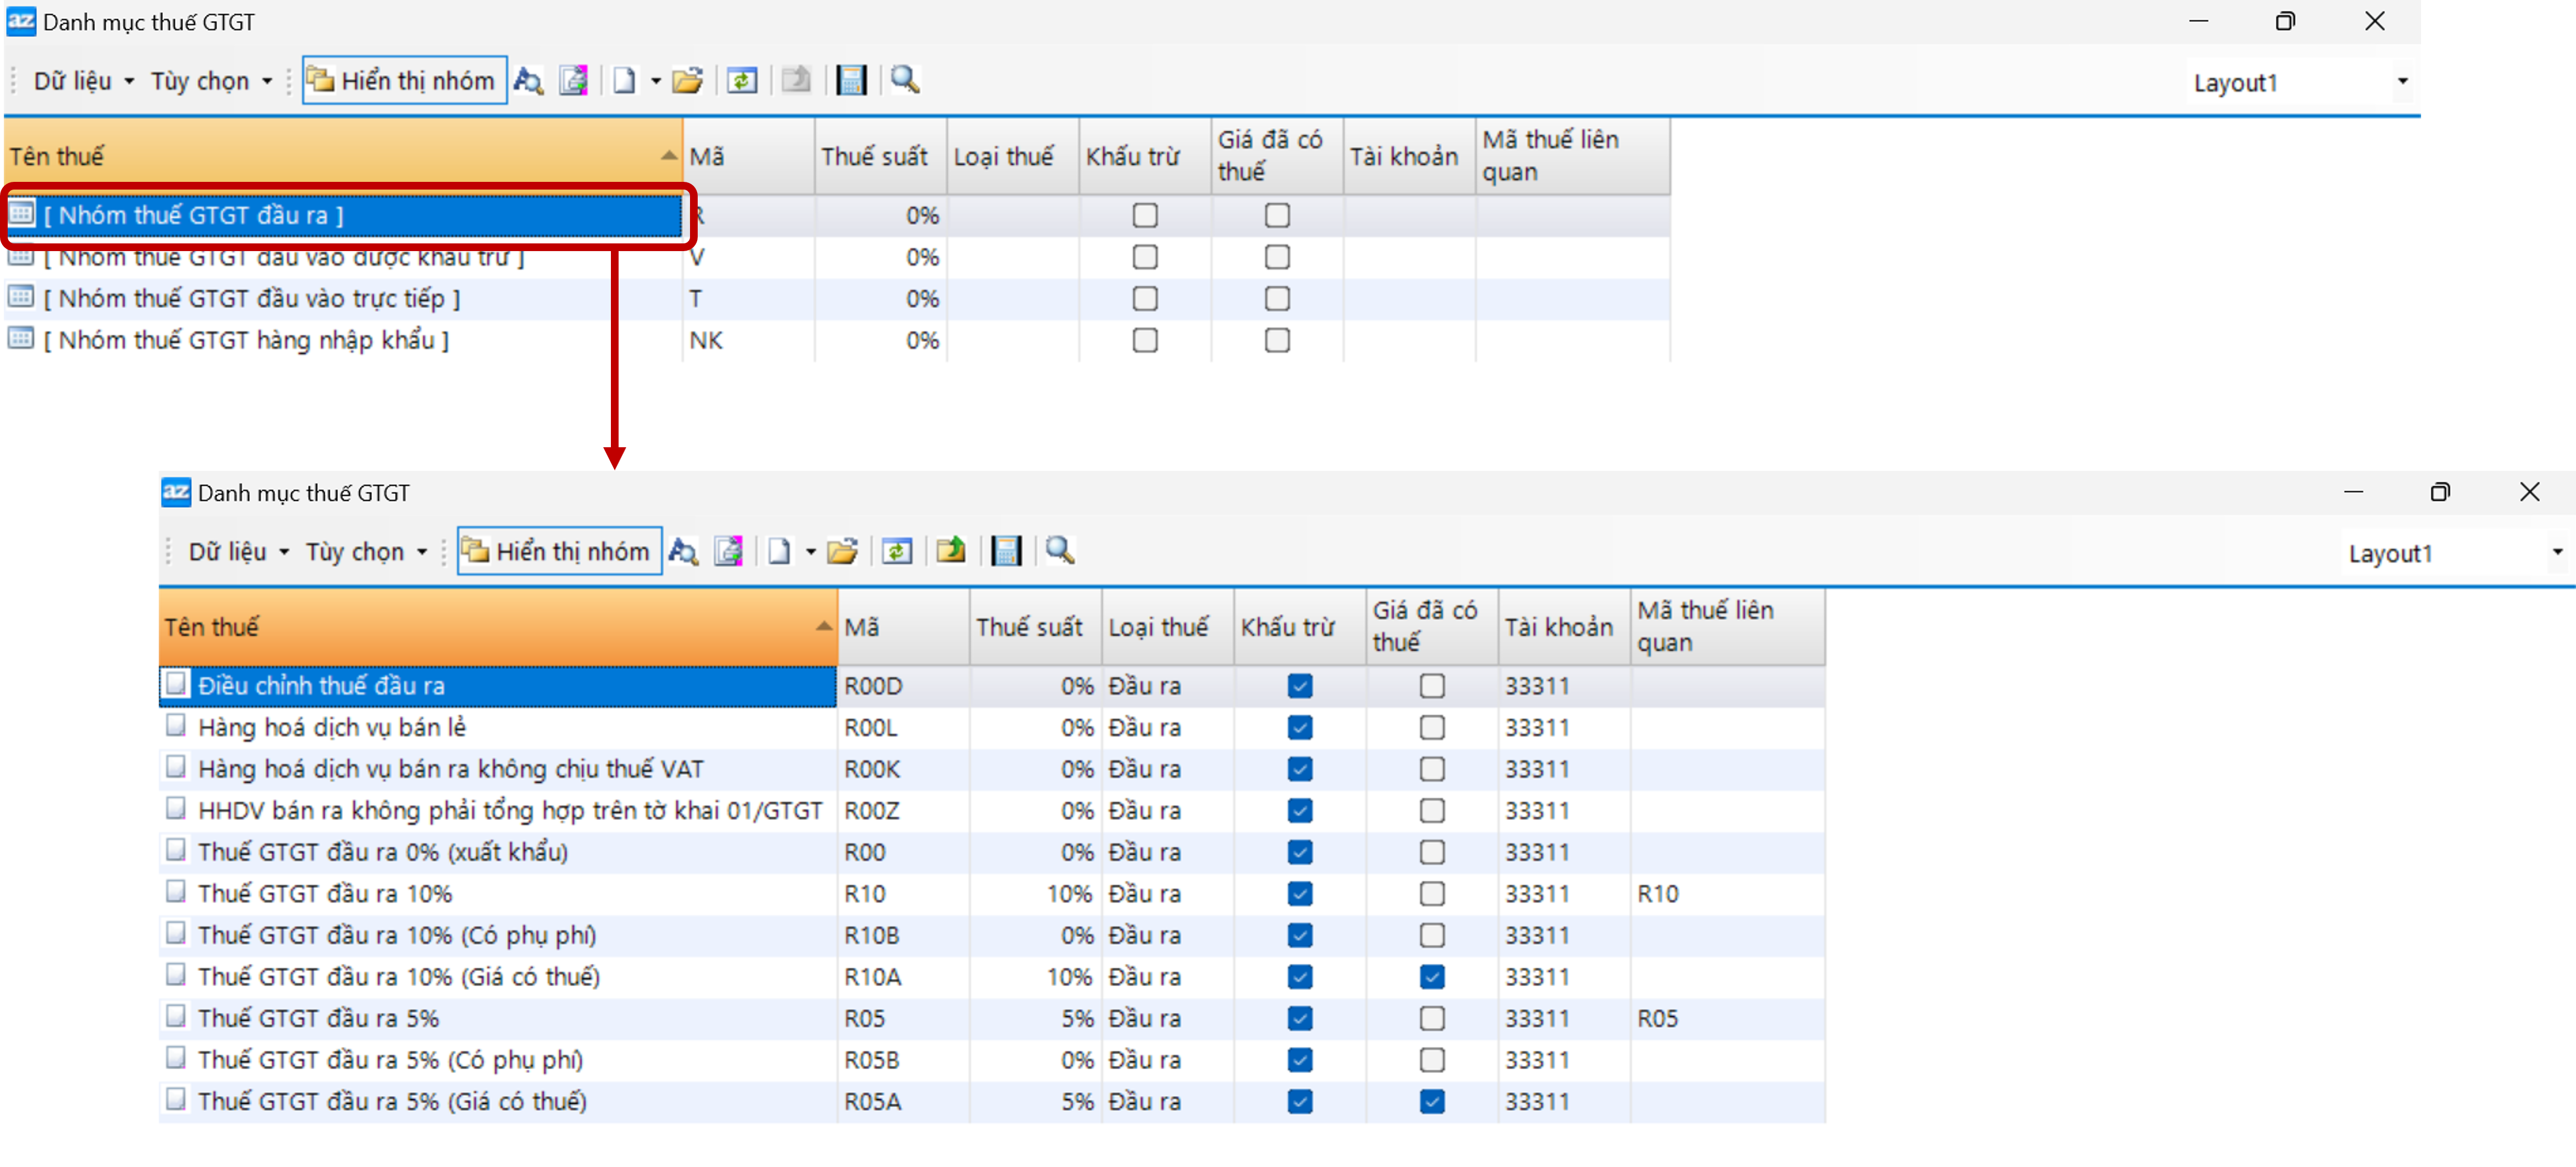
Task: Toggle Hiển thị nhóm button in lower window
Action: click(559, 551)
